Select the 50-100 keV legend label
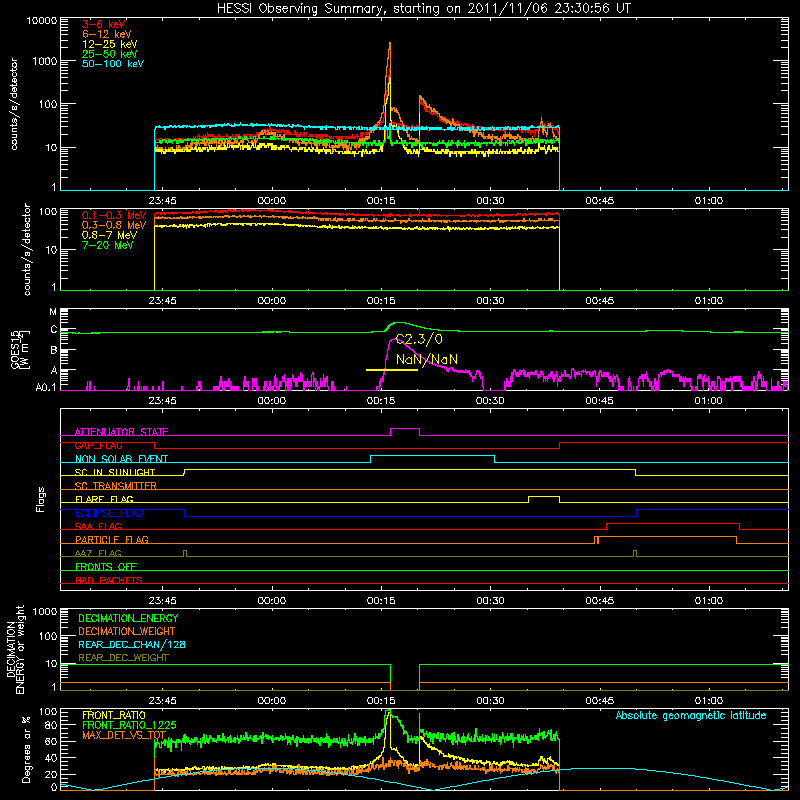 click(x=113, y=64)
